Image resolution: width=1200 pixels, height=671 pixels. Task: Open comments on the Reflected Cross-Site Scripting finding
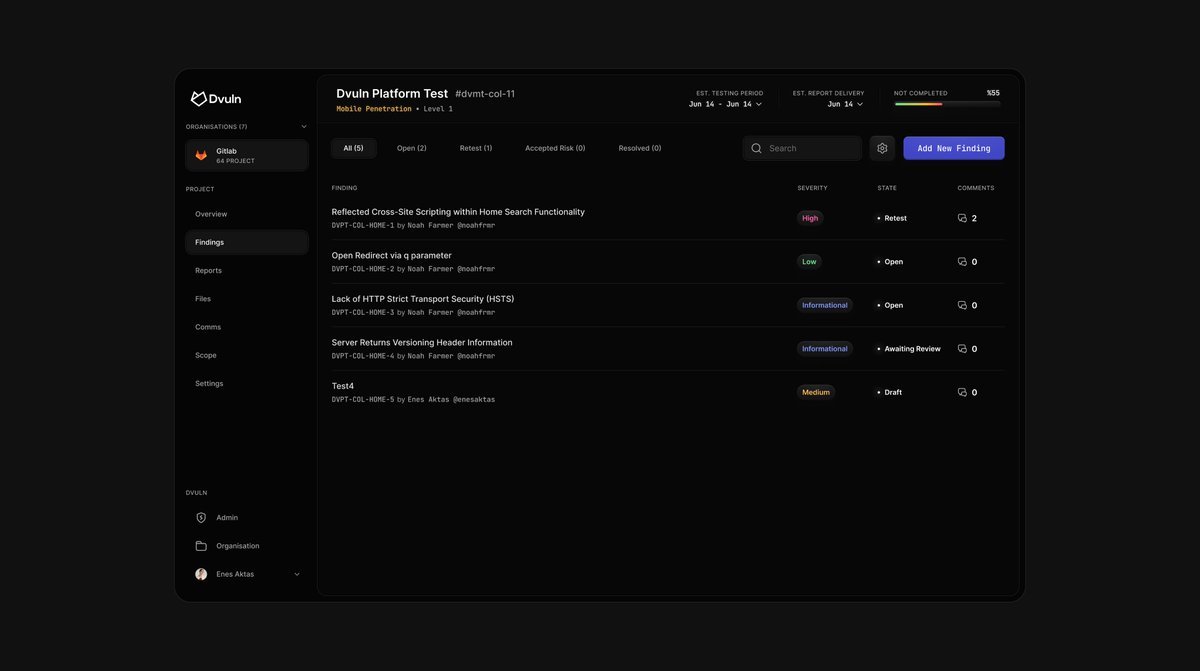click(963, 218)
